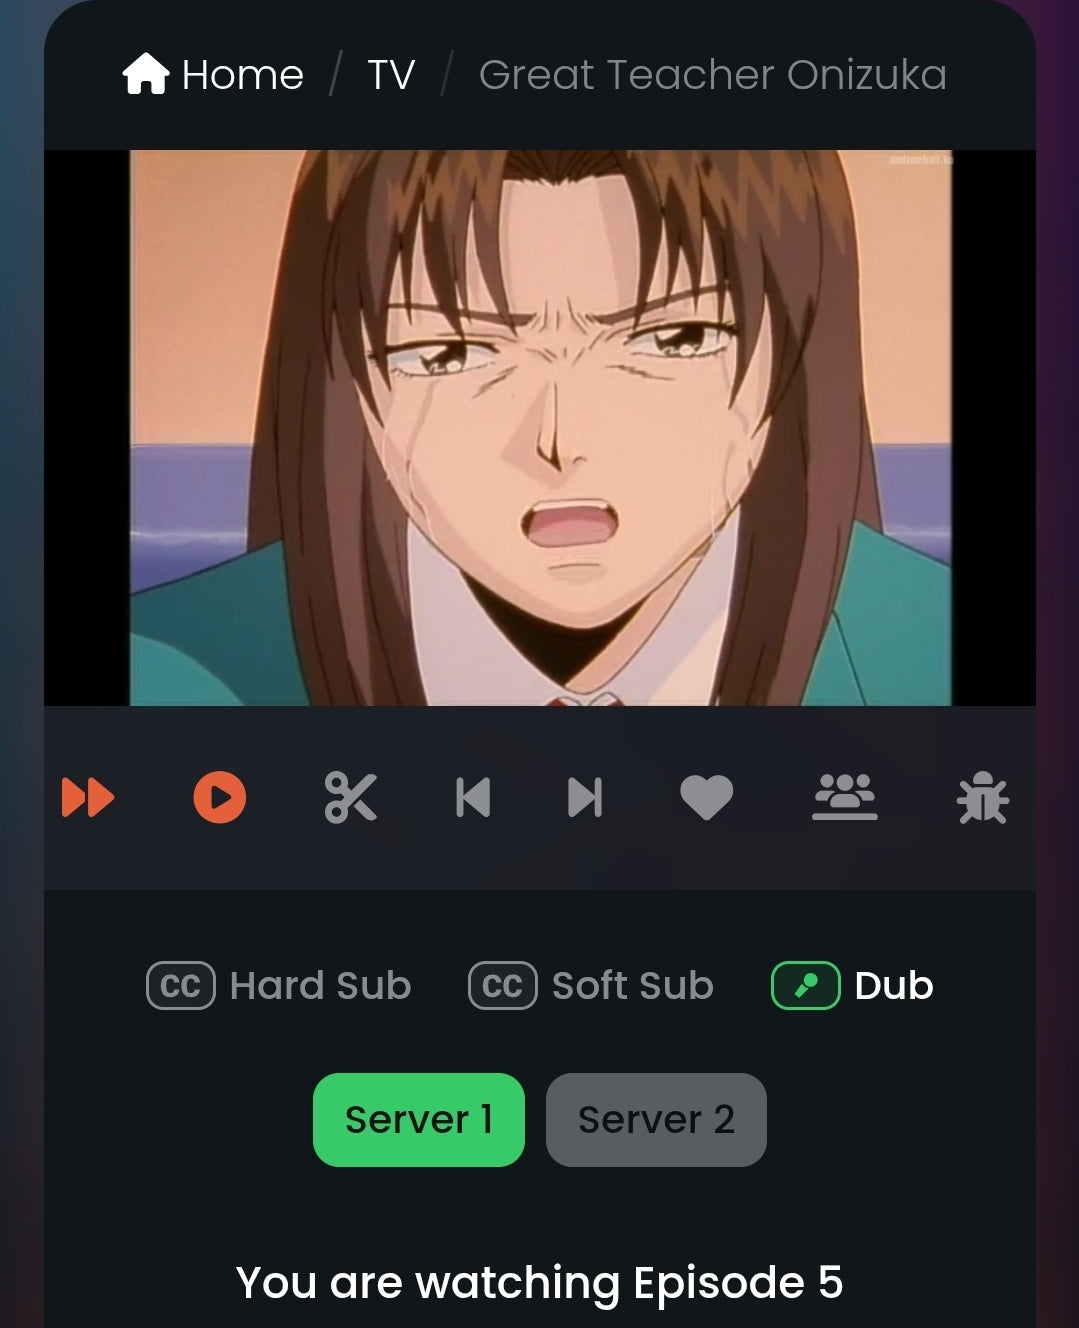Toggle the orange autoplay circle icon

pyautogui.click(x=220, y=798)
